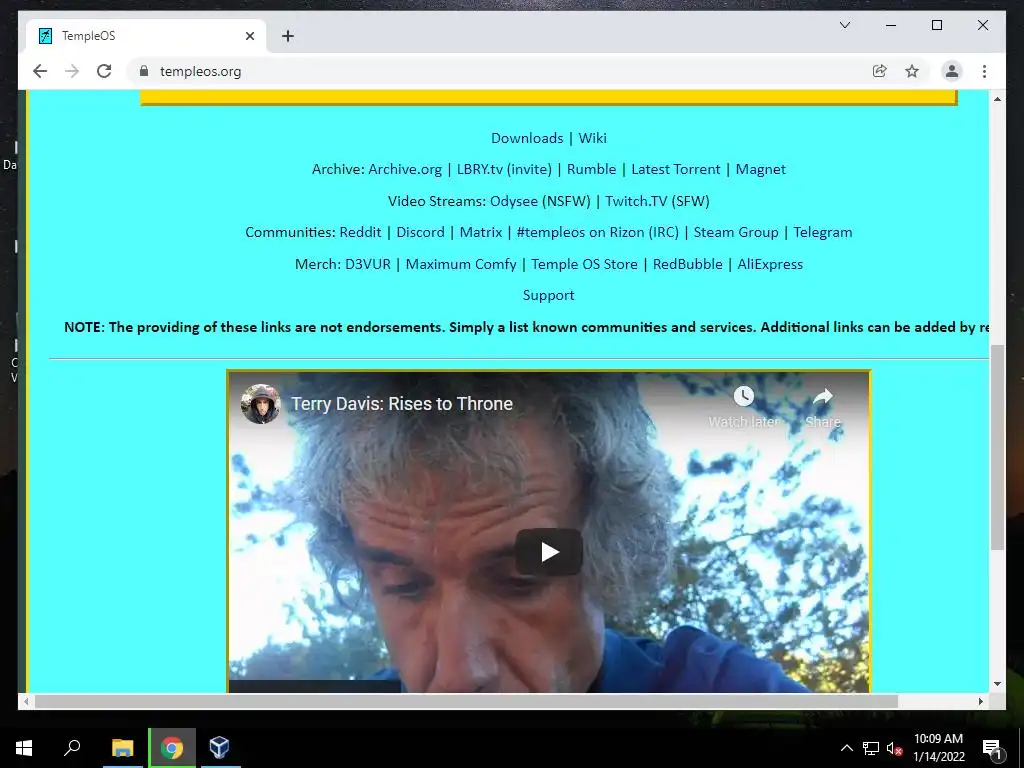Open the Chrome profile avatar

952,71
